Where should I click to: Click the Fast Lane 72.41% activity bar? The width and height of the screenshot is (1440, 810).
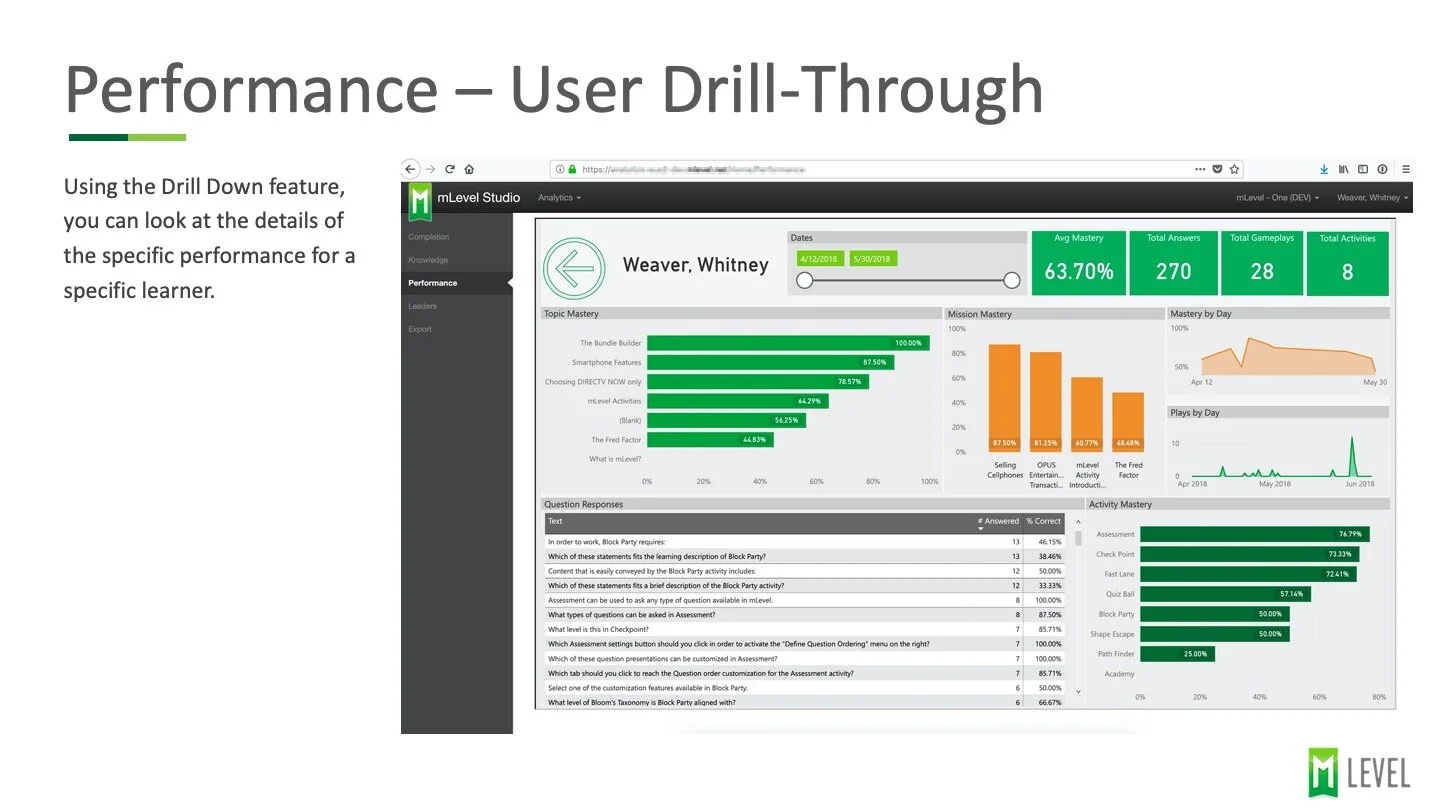point(1247,574)
